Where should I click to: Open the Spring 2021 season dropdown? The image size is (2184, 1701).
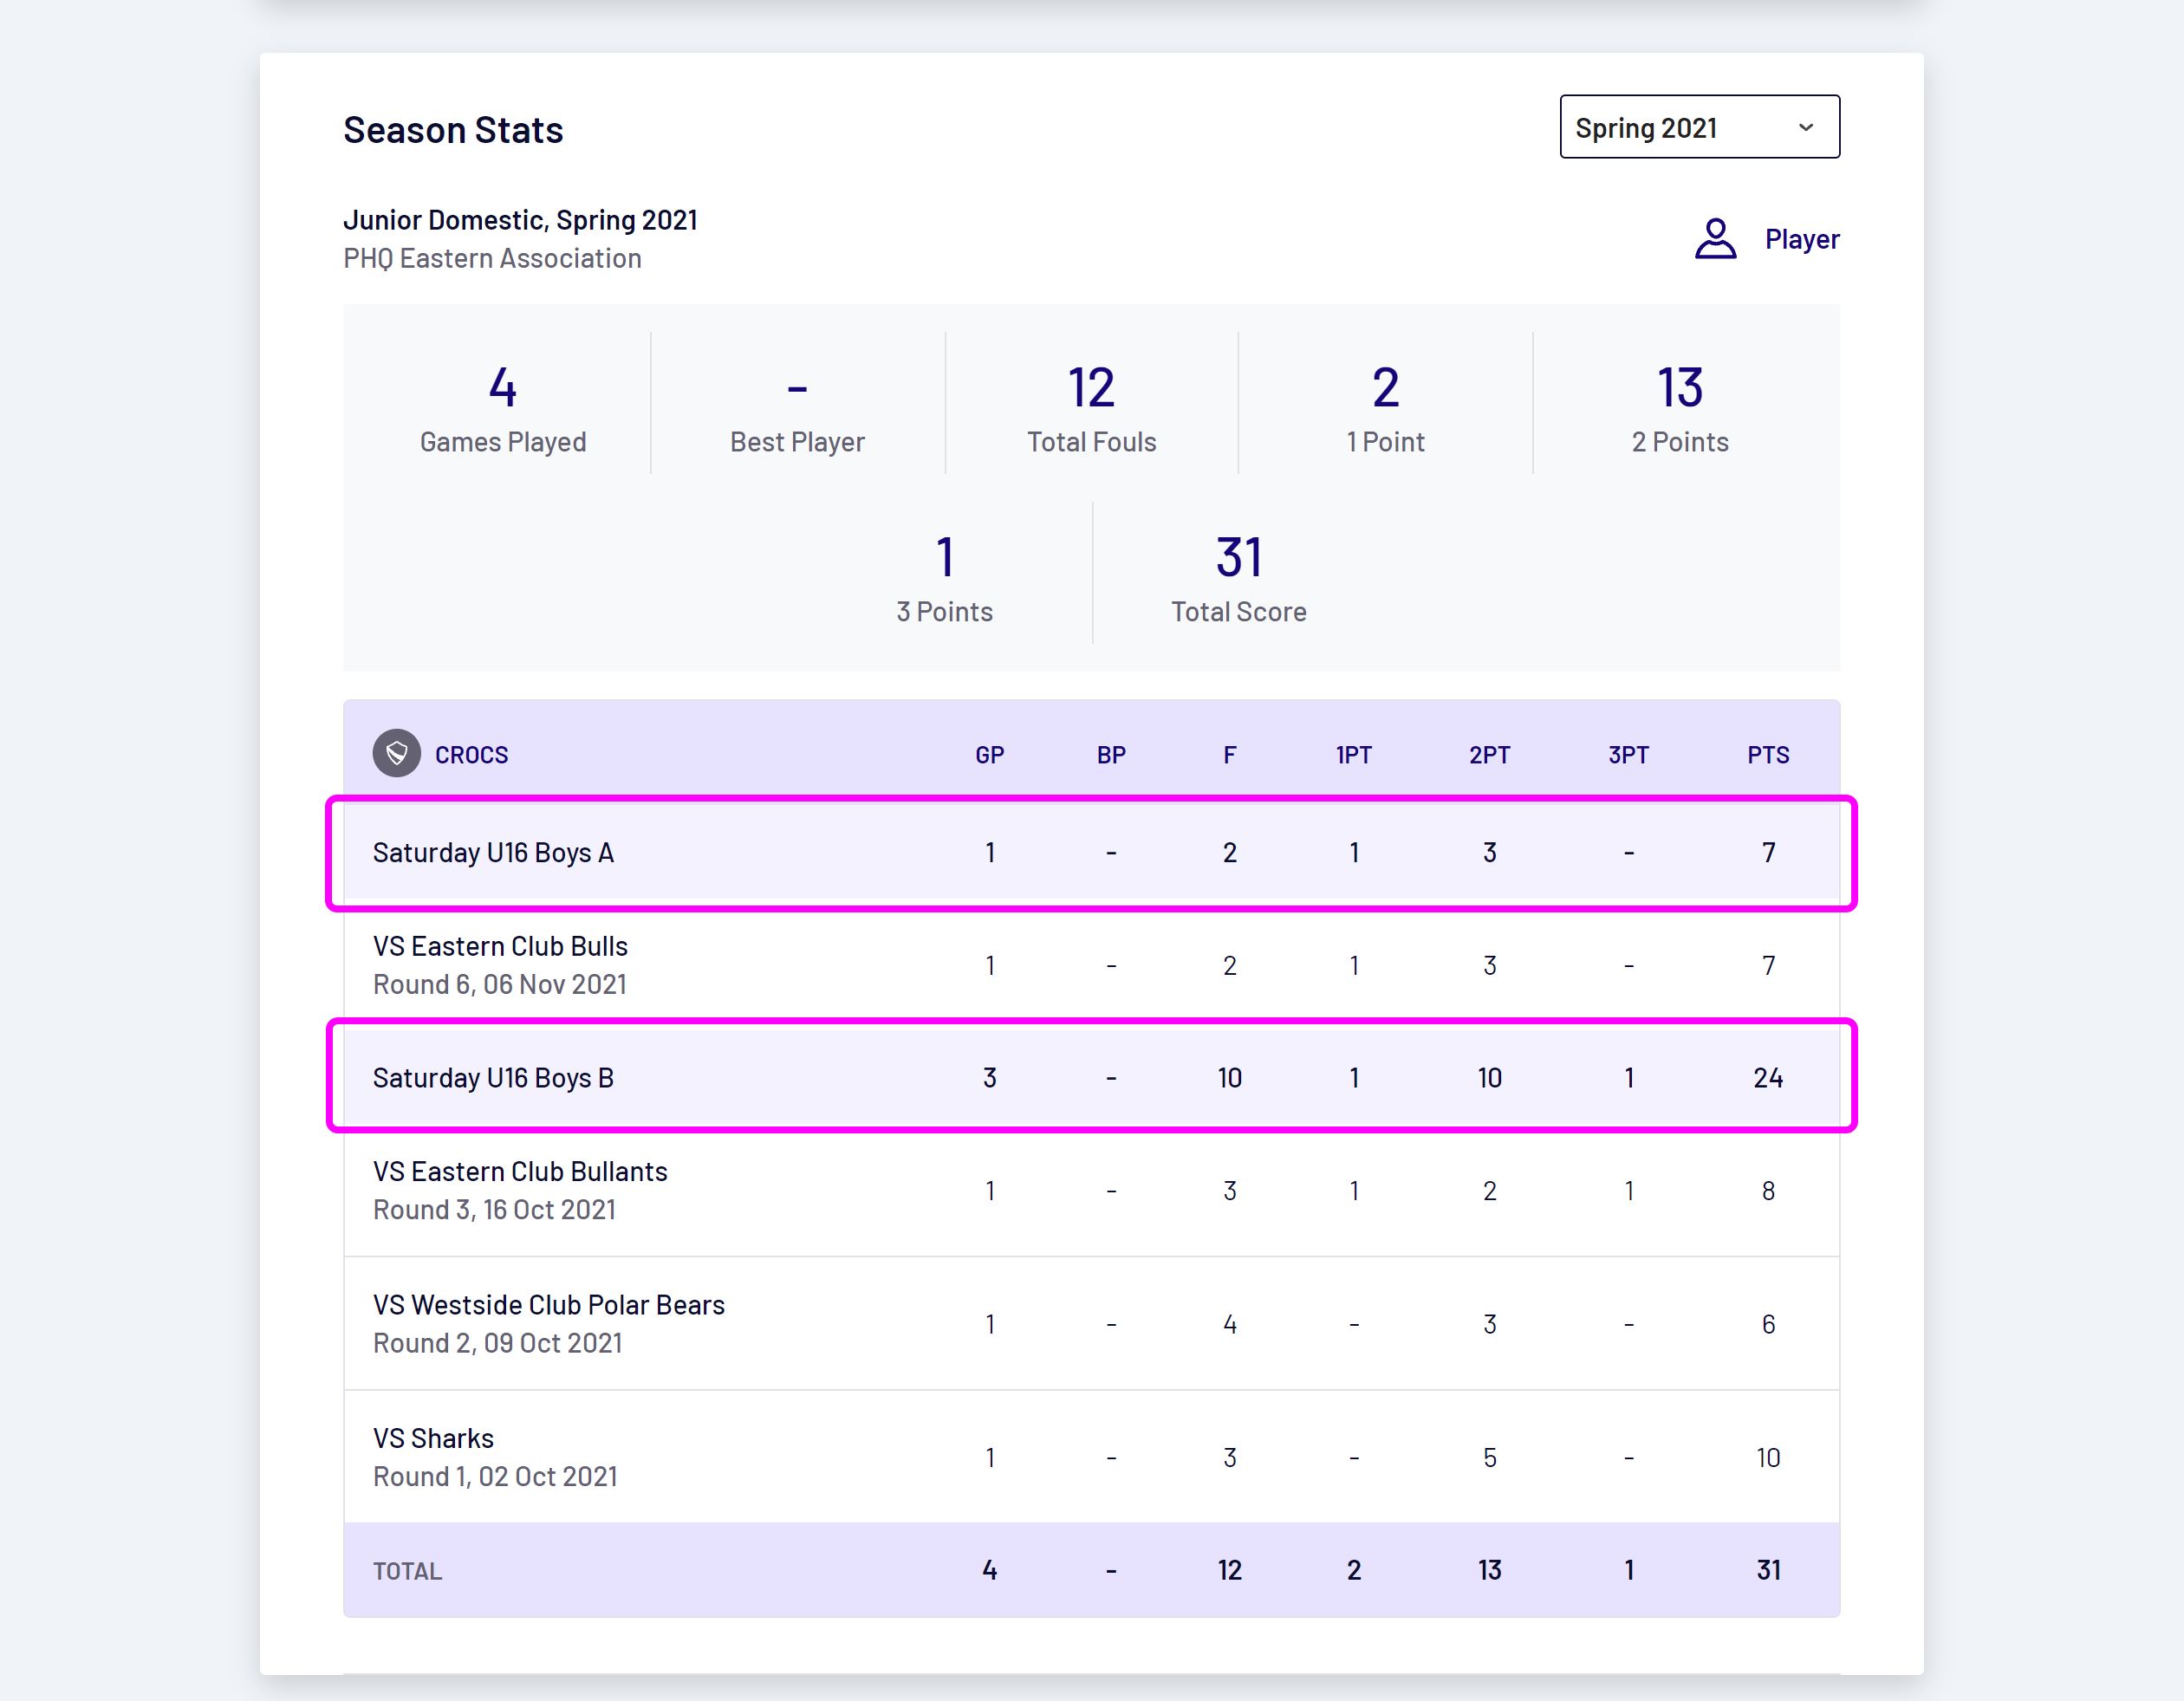click(1697, 127)
